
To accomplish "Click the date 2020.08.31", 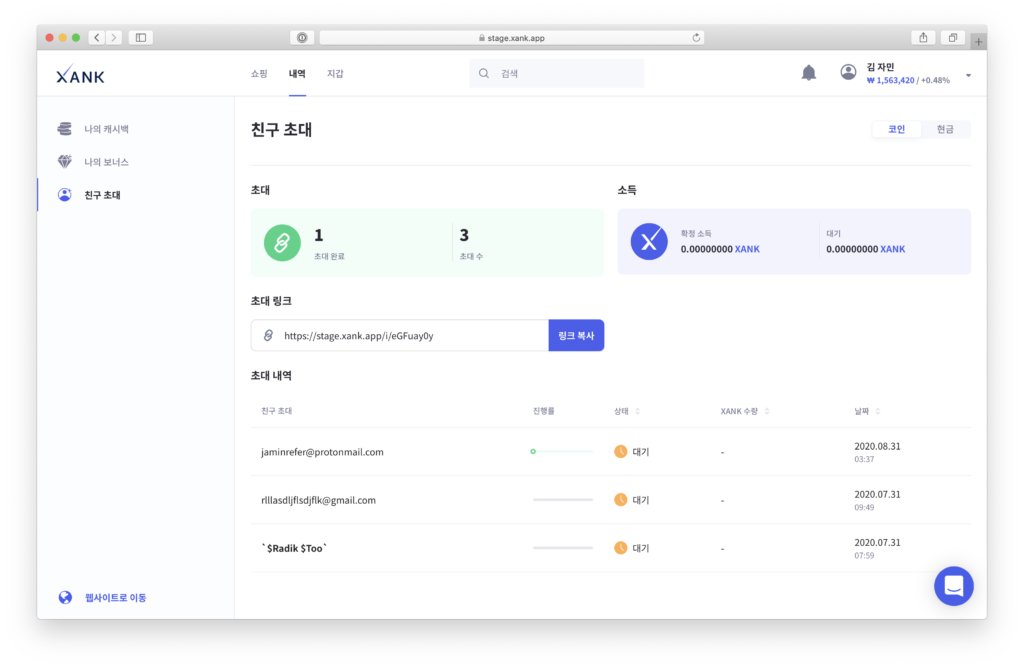I will (877, 447).
